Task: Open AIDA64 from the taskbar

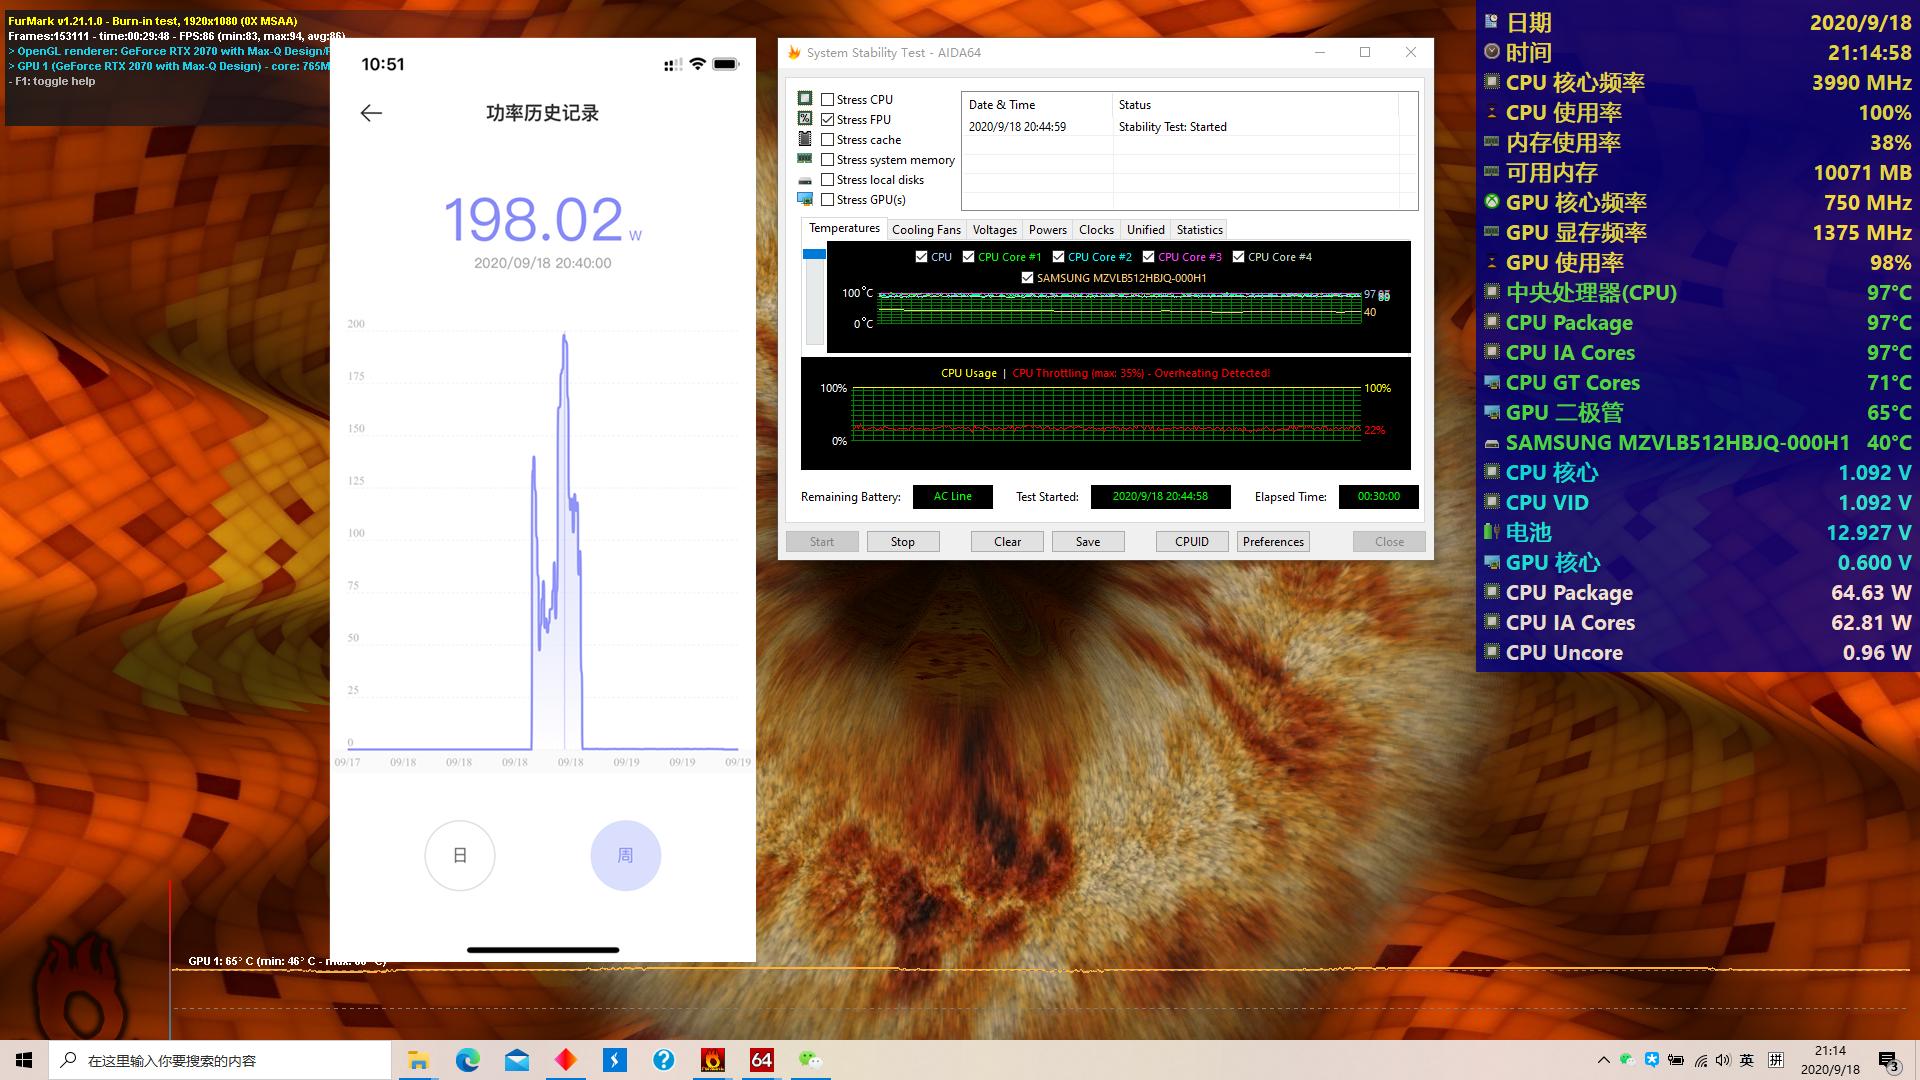Action: (761, 1060)
